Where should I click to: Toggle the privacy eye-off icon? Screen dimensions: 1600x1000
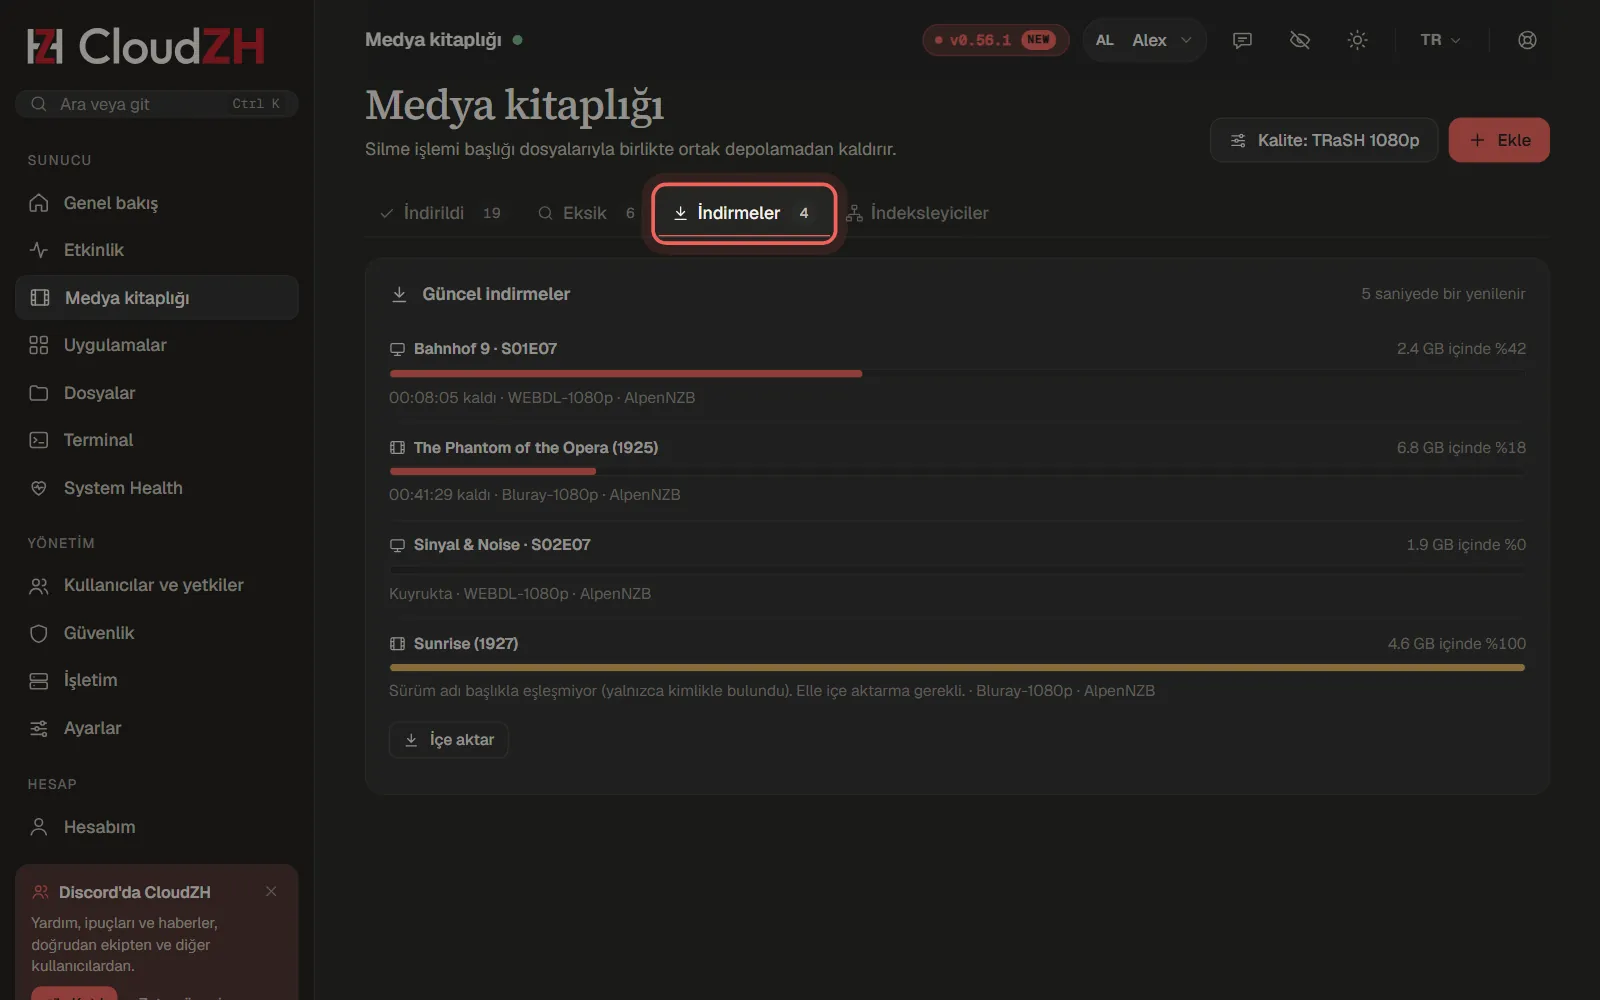point(1299,40)
